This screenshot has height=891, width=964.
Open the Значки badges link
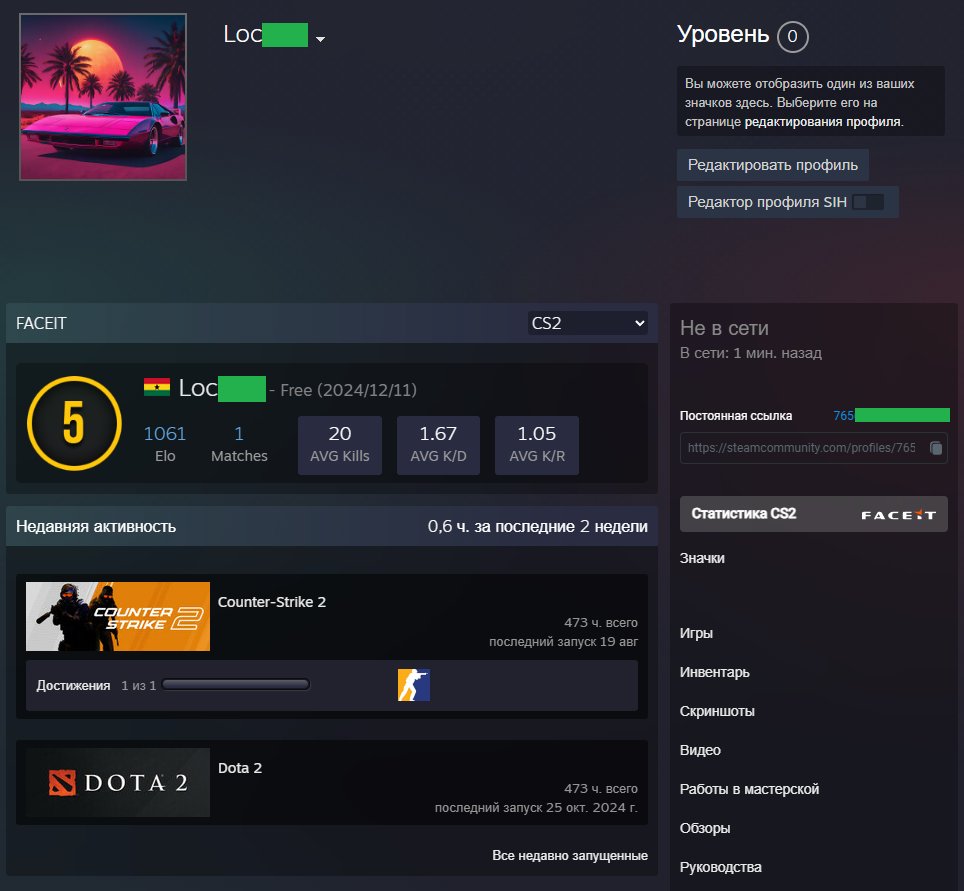(x=702, y=558)
